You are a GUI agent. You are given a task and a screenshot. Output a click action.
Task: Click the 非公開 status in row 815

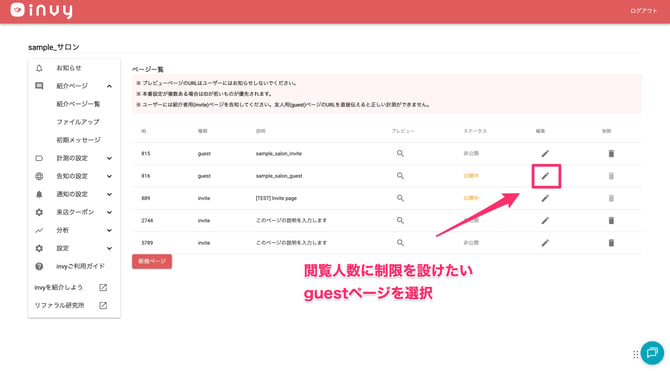(x=471, y=153)
